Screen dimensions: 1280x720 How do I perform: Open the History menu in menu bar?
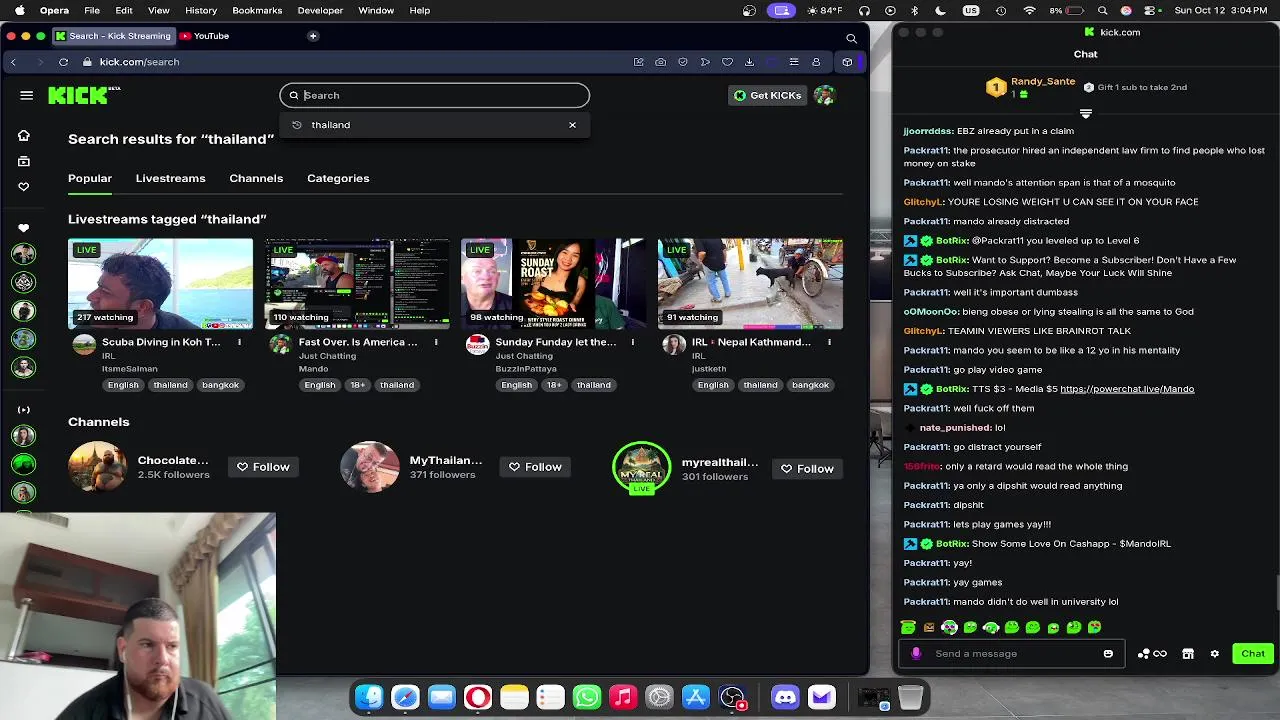(x=201, y=10)
